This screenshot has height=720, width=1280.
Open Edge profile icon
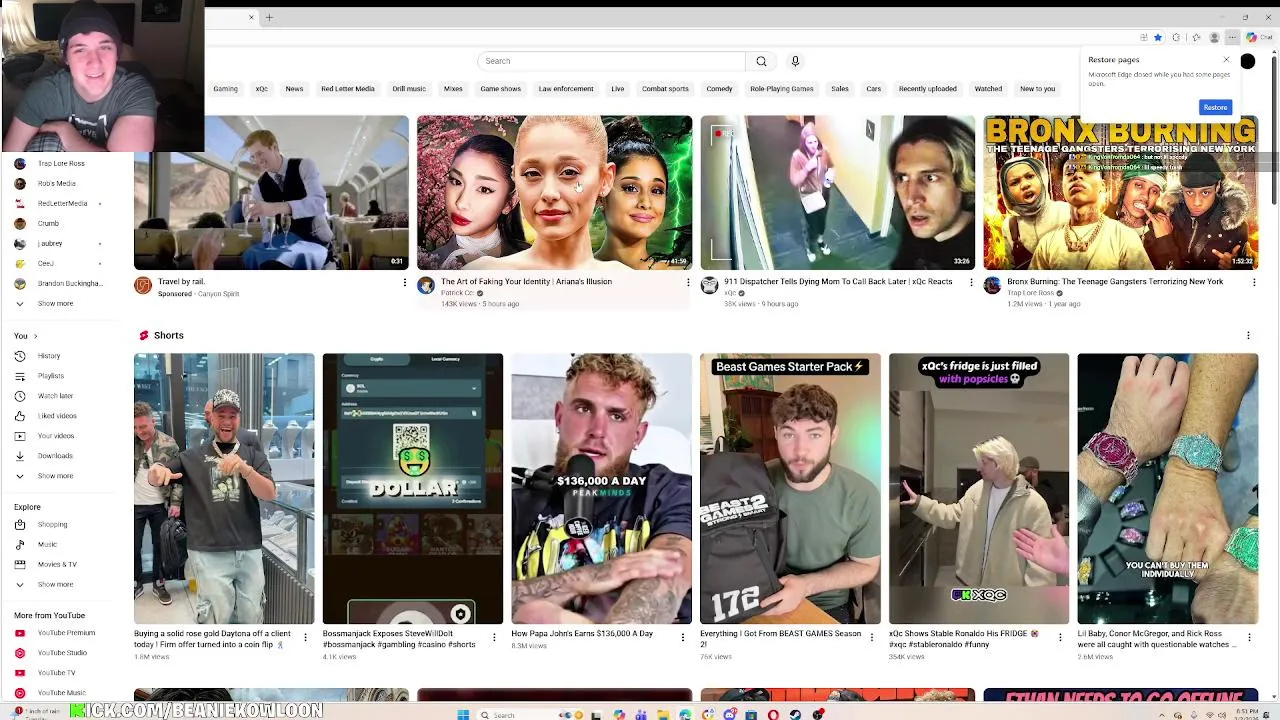(x=1214, y=38)
